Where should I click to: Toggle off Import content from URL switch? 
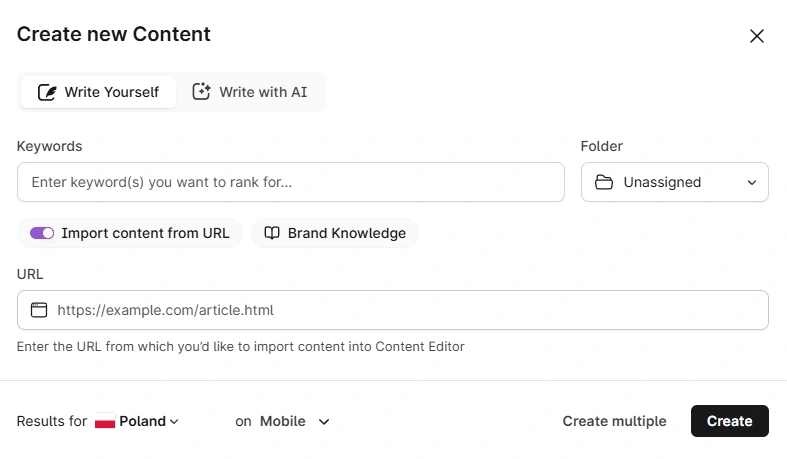pos(42,233)
